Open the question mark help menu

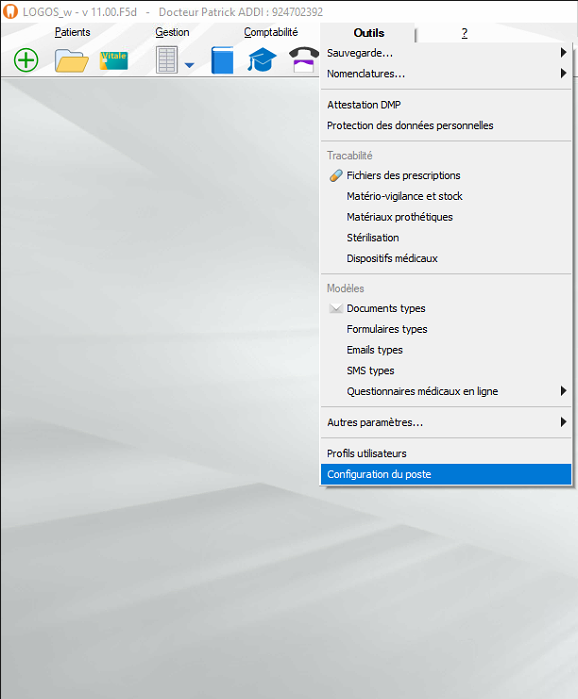[464, 33]
